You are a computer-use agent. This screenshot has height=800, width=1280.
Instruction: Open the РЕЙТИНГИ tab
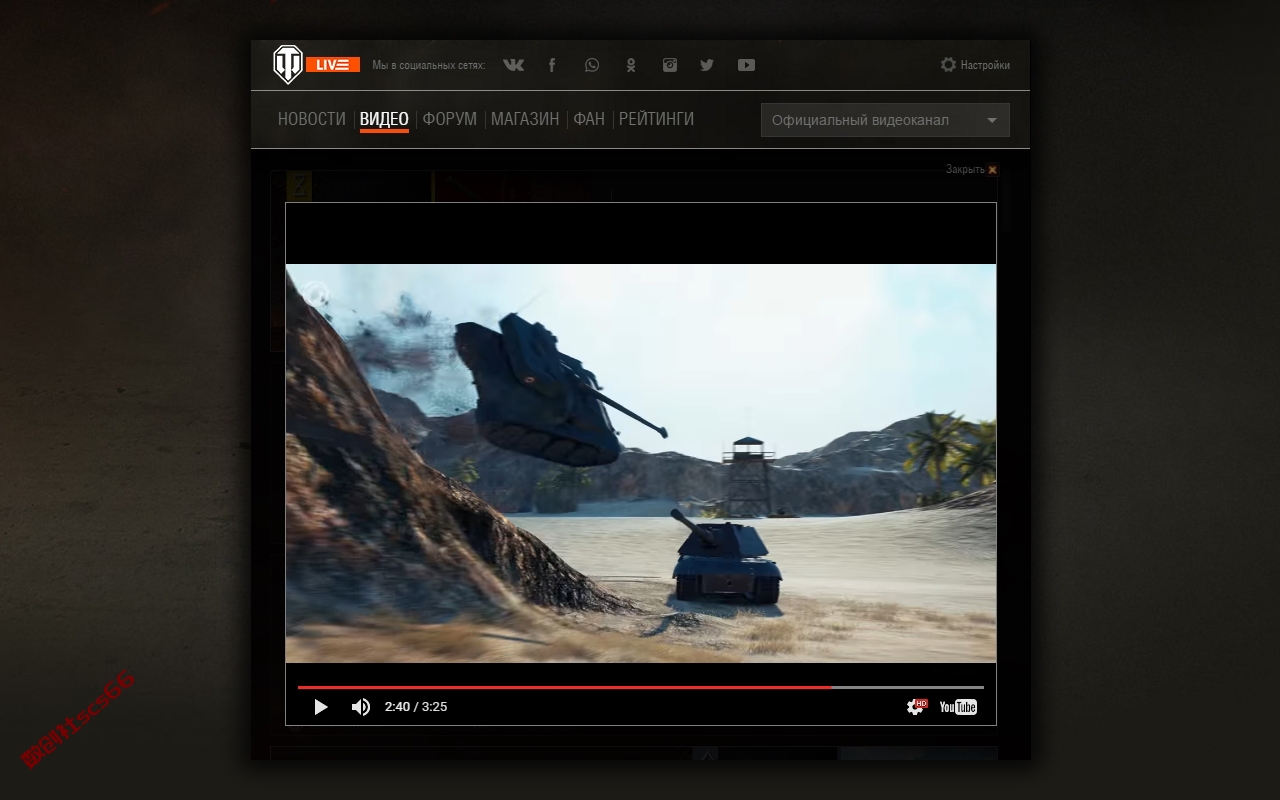pyautogui.click(x=656, y=119)
